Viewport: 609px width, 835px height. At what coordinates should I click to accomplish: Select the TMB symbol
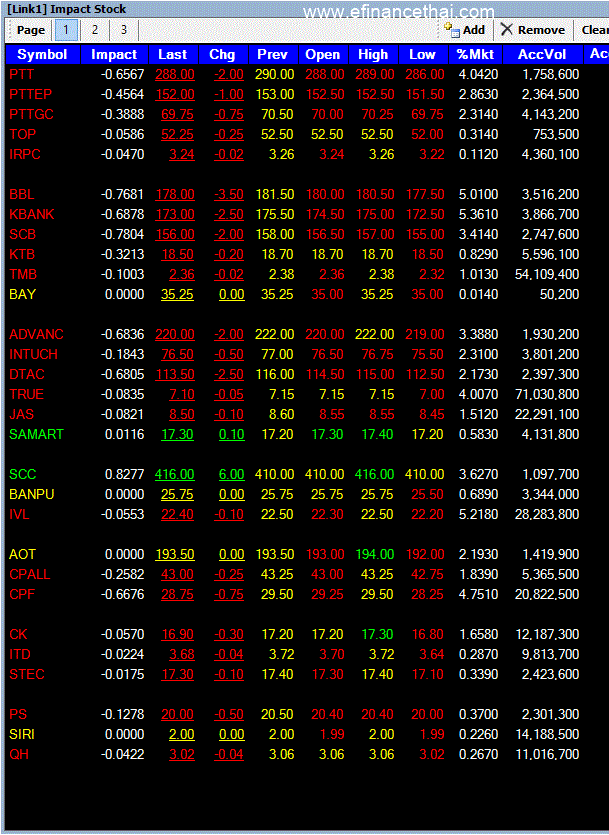[23, 274]
